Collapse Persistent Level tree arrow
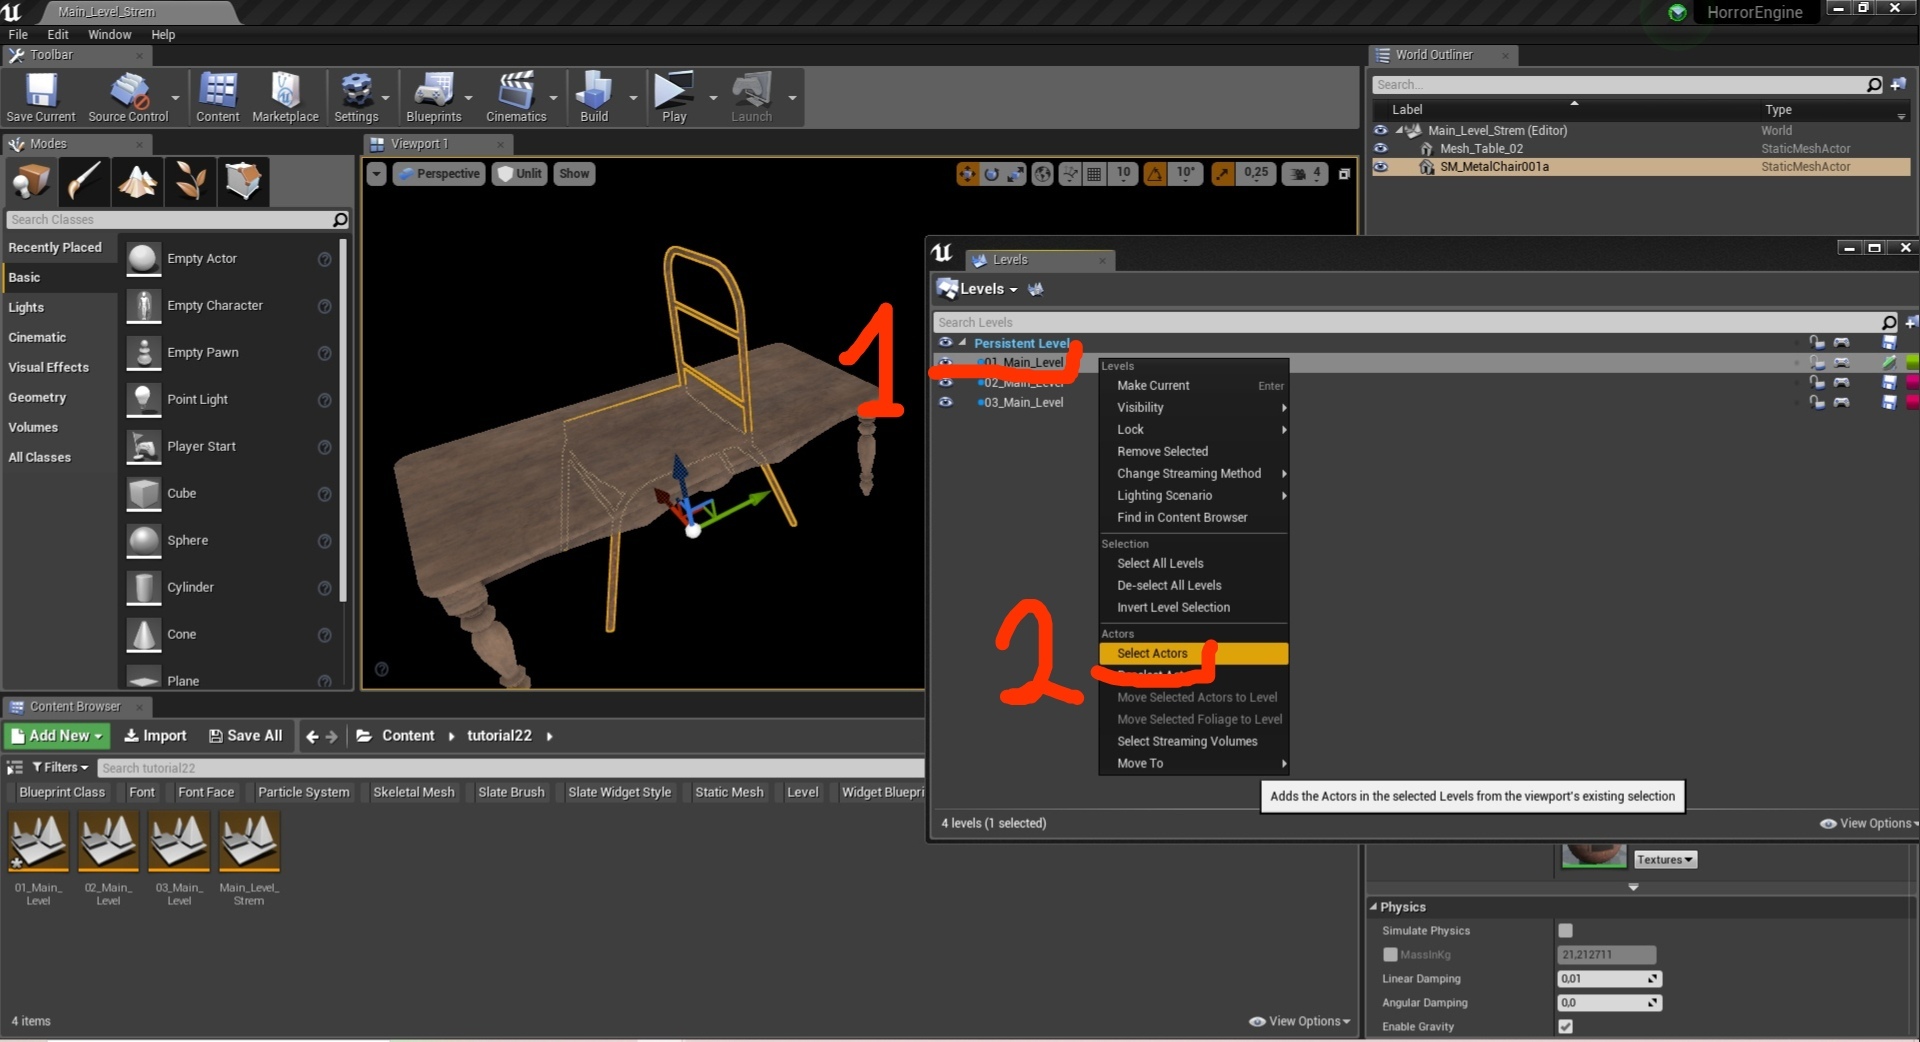 coord(962,342)
